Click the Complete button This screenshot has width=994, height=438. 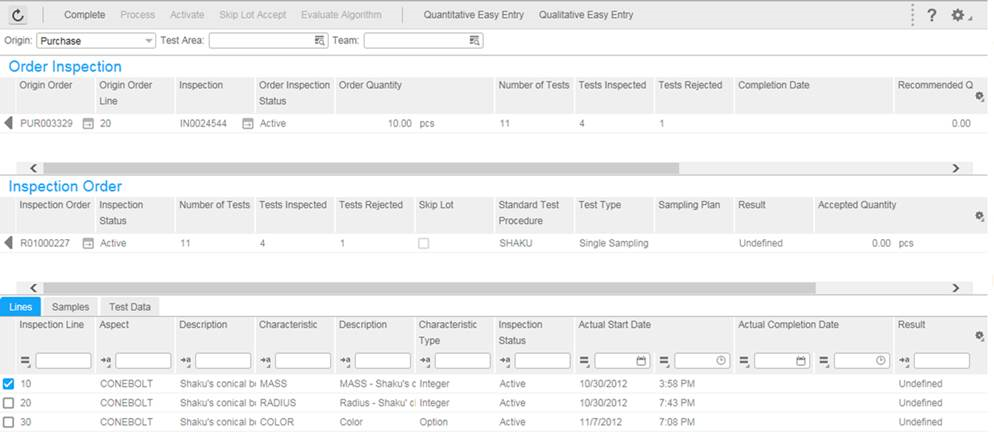point(85,15)
